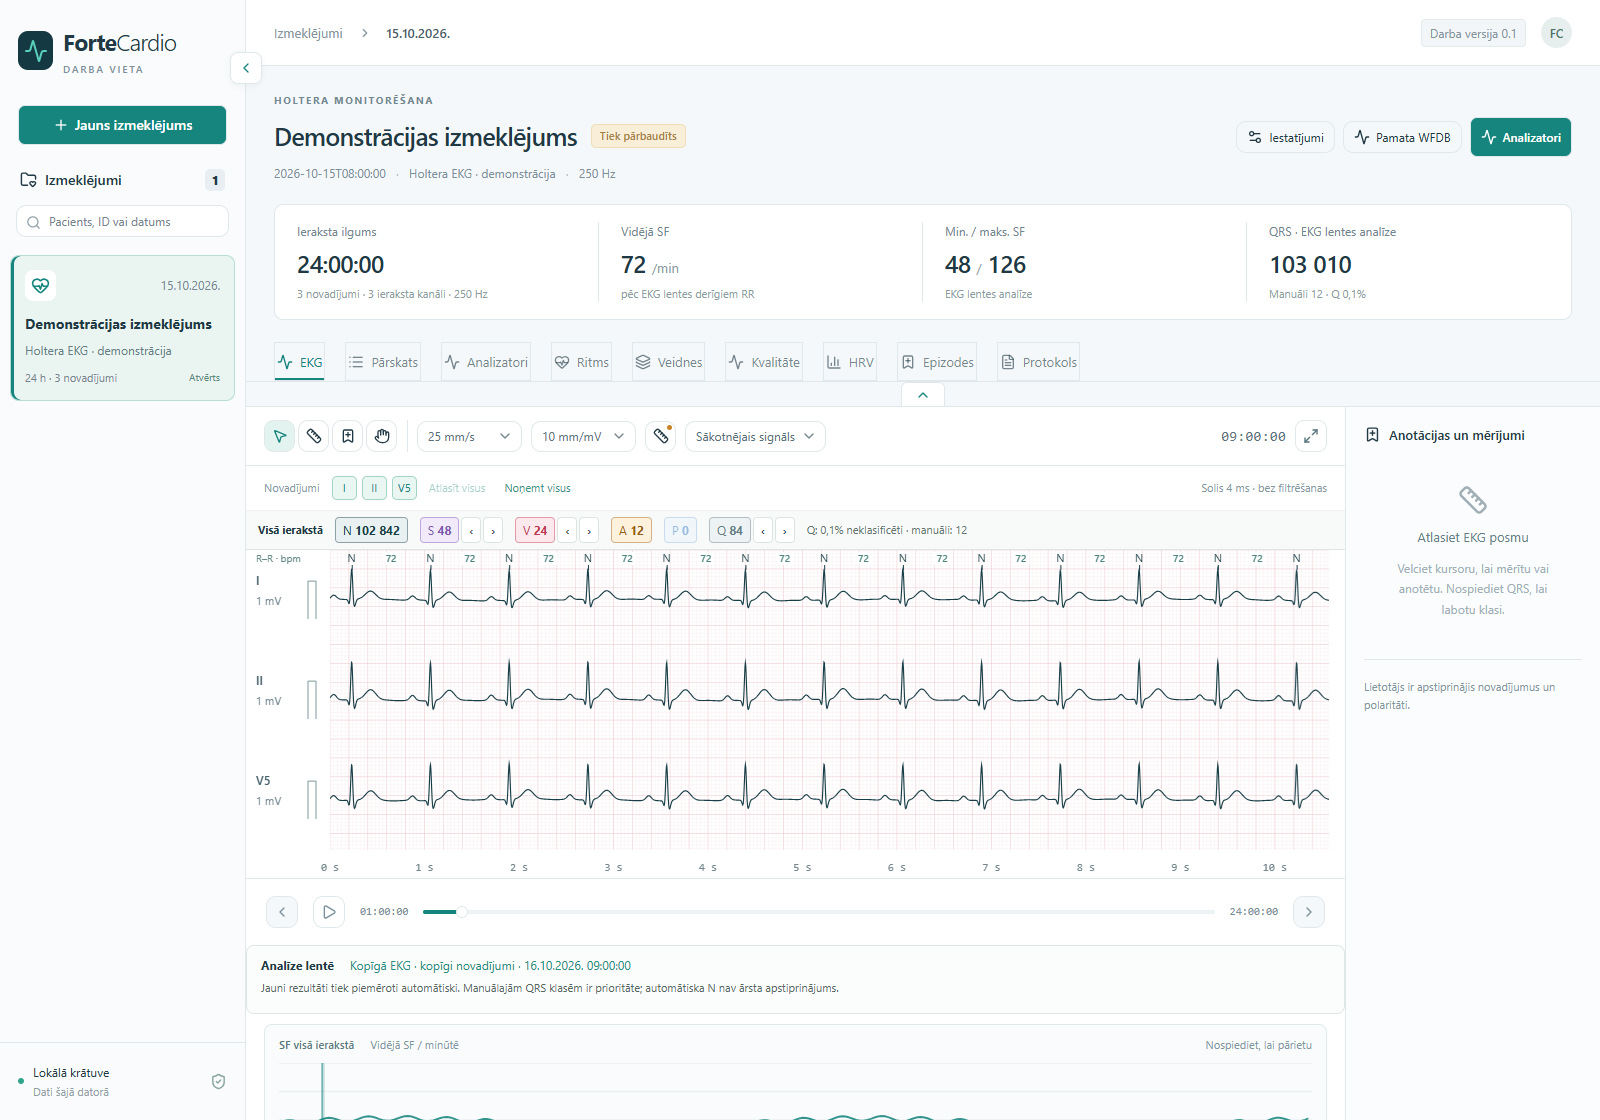
Task: Open the 10 mm/mV gain dropdown
Action: pyautogui.click(x=583, y=437)
